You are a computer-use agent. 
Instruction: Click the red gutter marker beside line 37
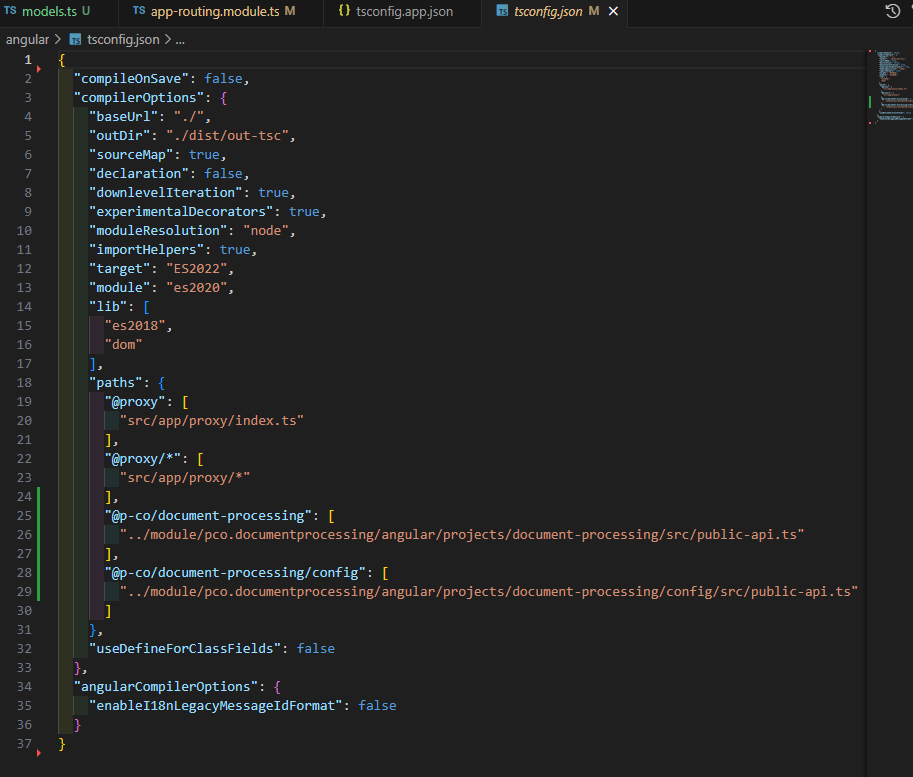click(x=39, y=752)
